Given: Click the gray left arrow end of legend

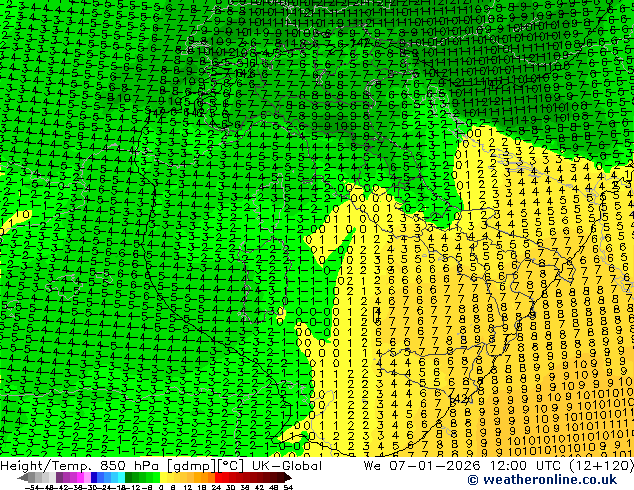Looking at the screenshot, I should coord(23,477).
